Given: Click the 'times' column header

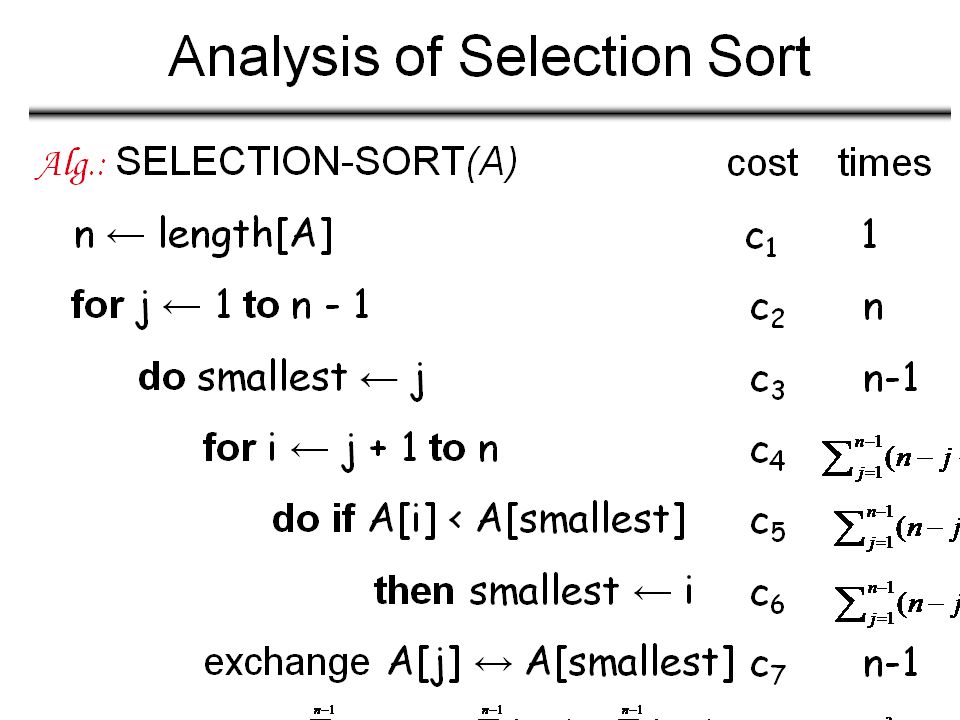Looking at the screenshot, I should [884, 163].
